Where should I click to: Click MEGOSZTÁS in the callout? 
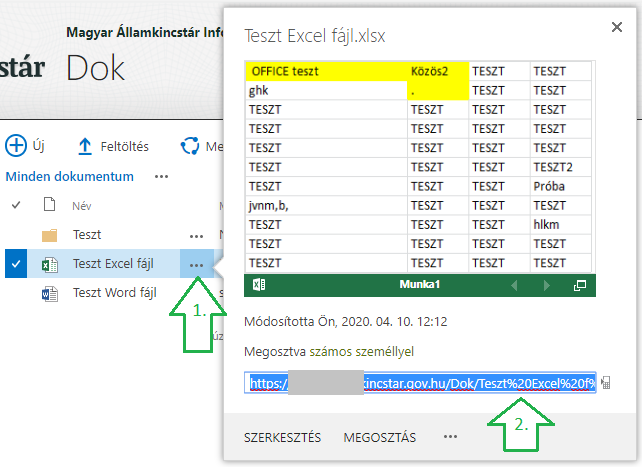[x=380, y=438]
